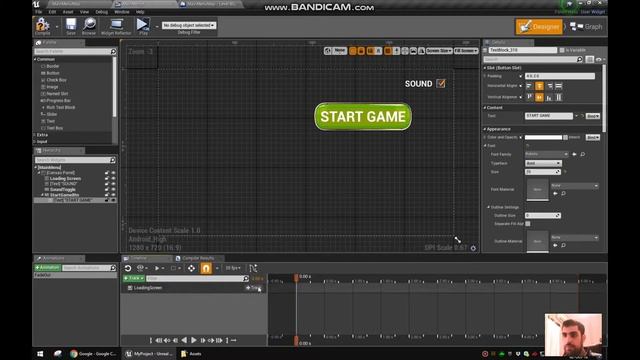Open the Font Family dropdown

pos(547,154)
